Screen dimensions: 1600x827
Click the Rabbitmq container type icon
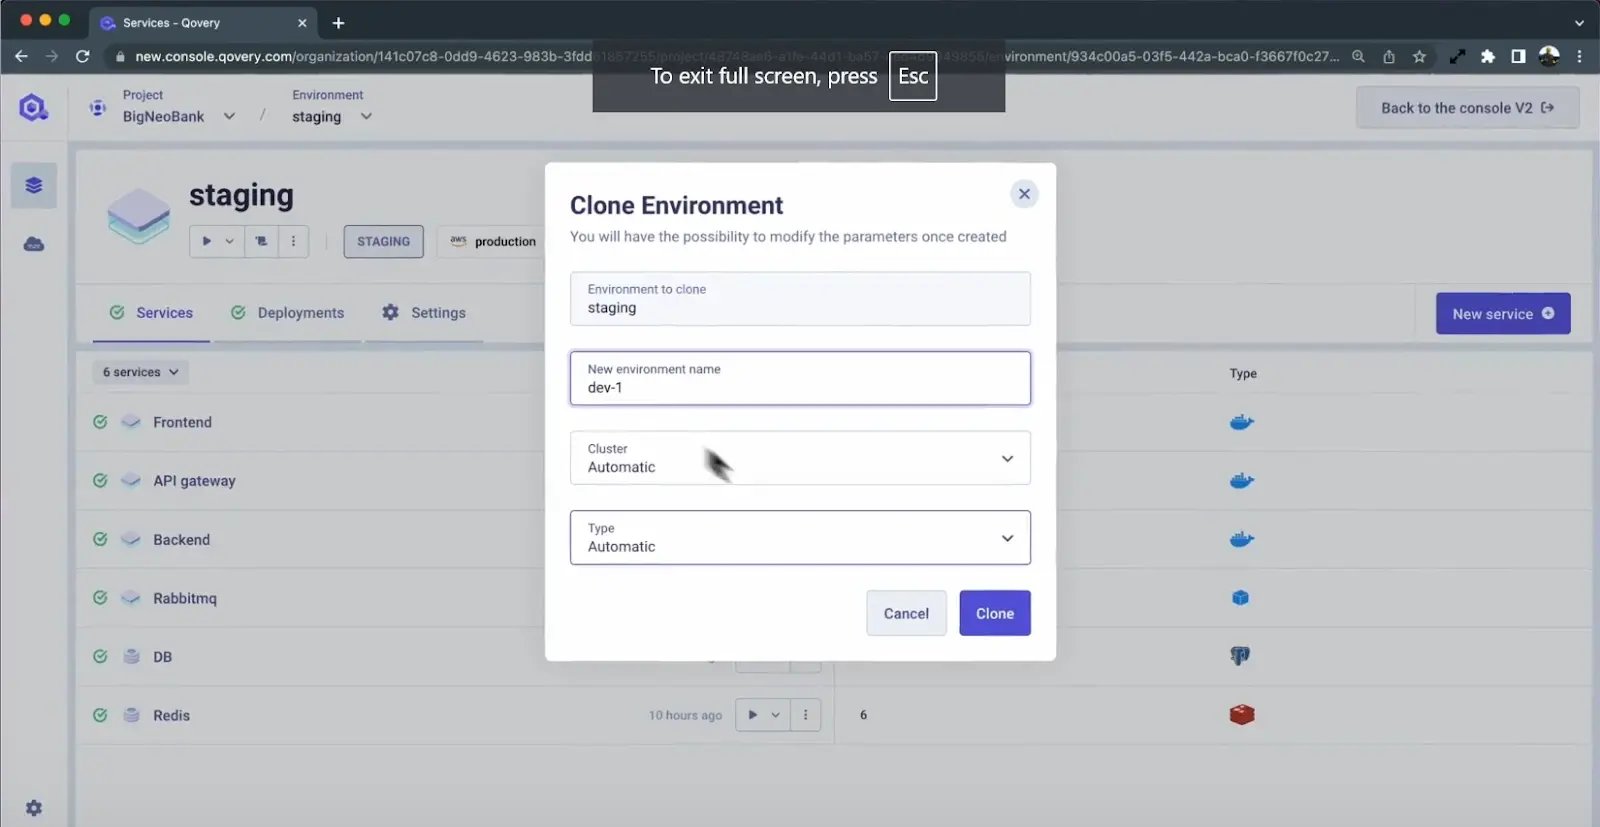click(x=1241, y=598)
